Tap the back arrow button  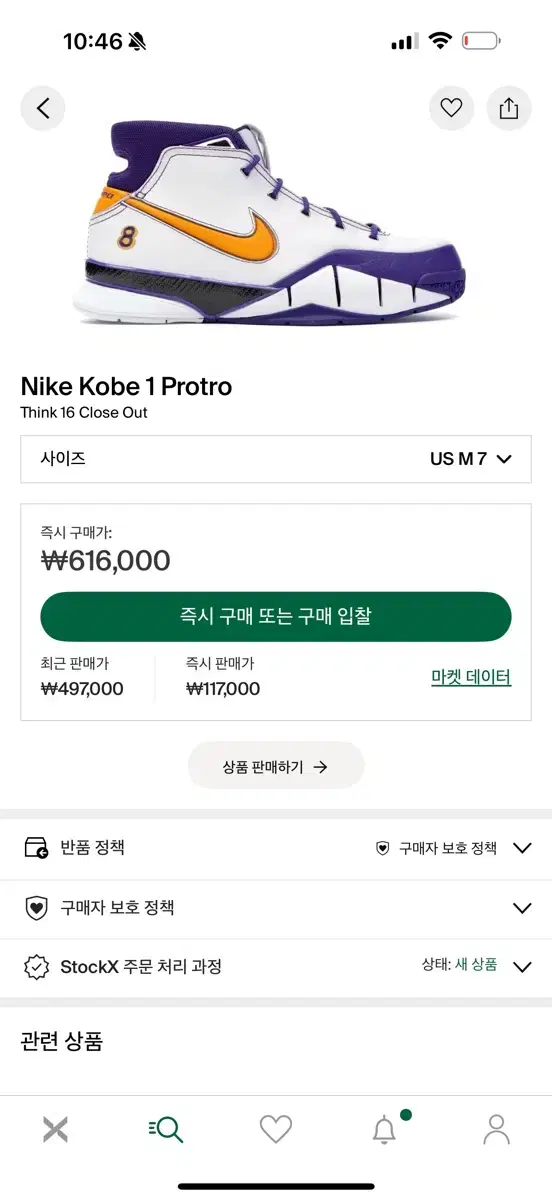click(x=43, y=108)
